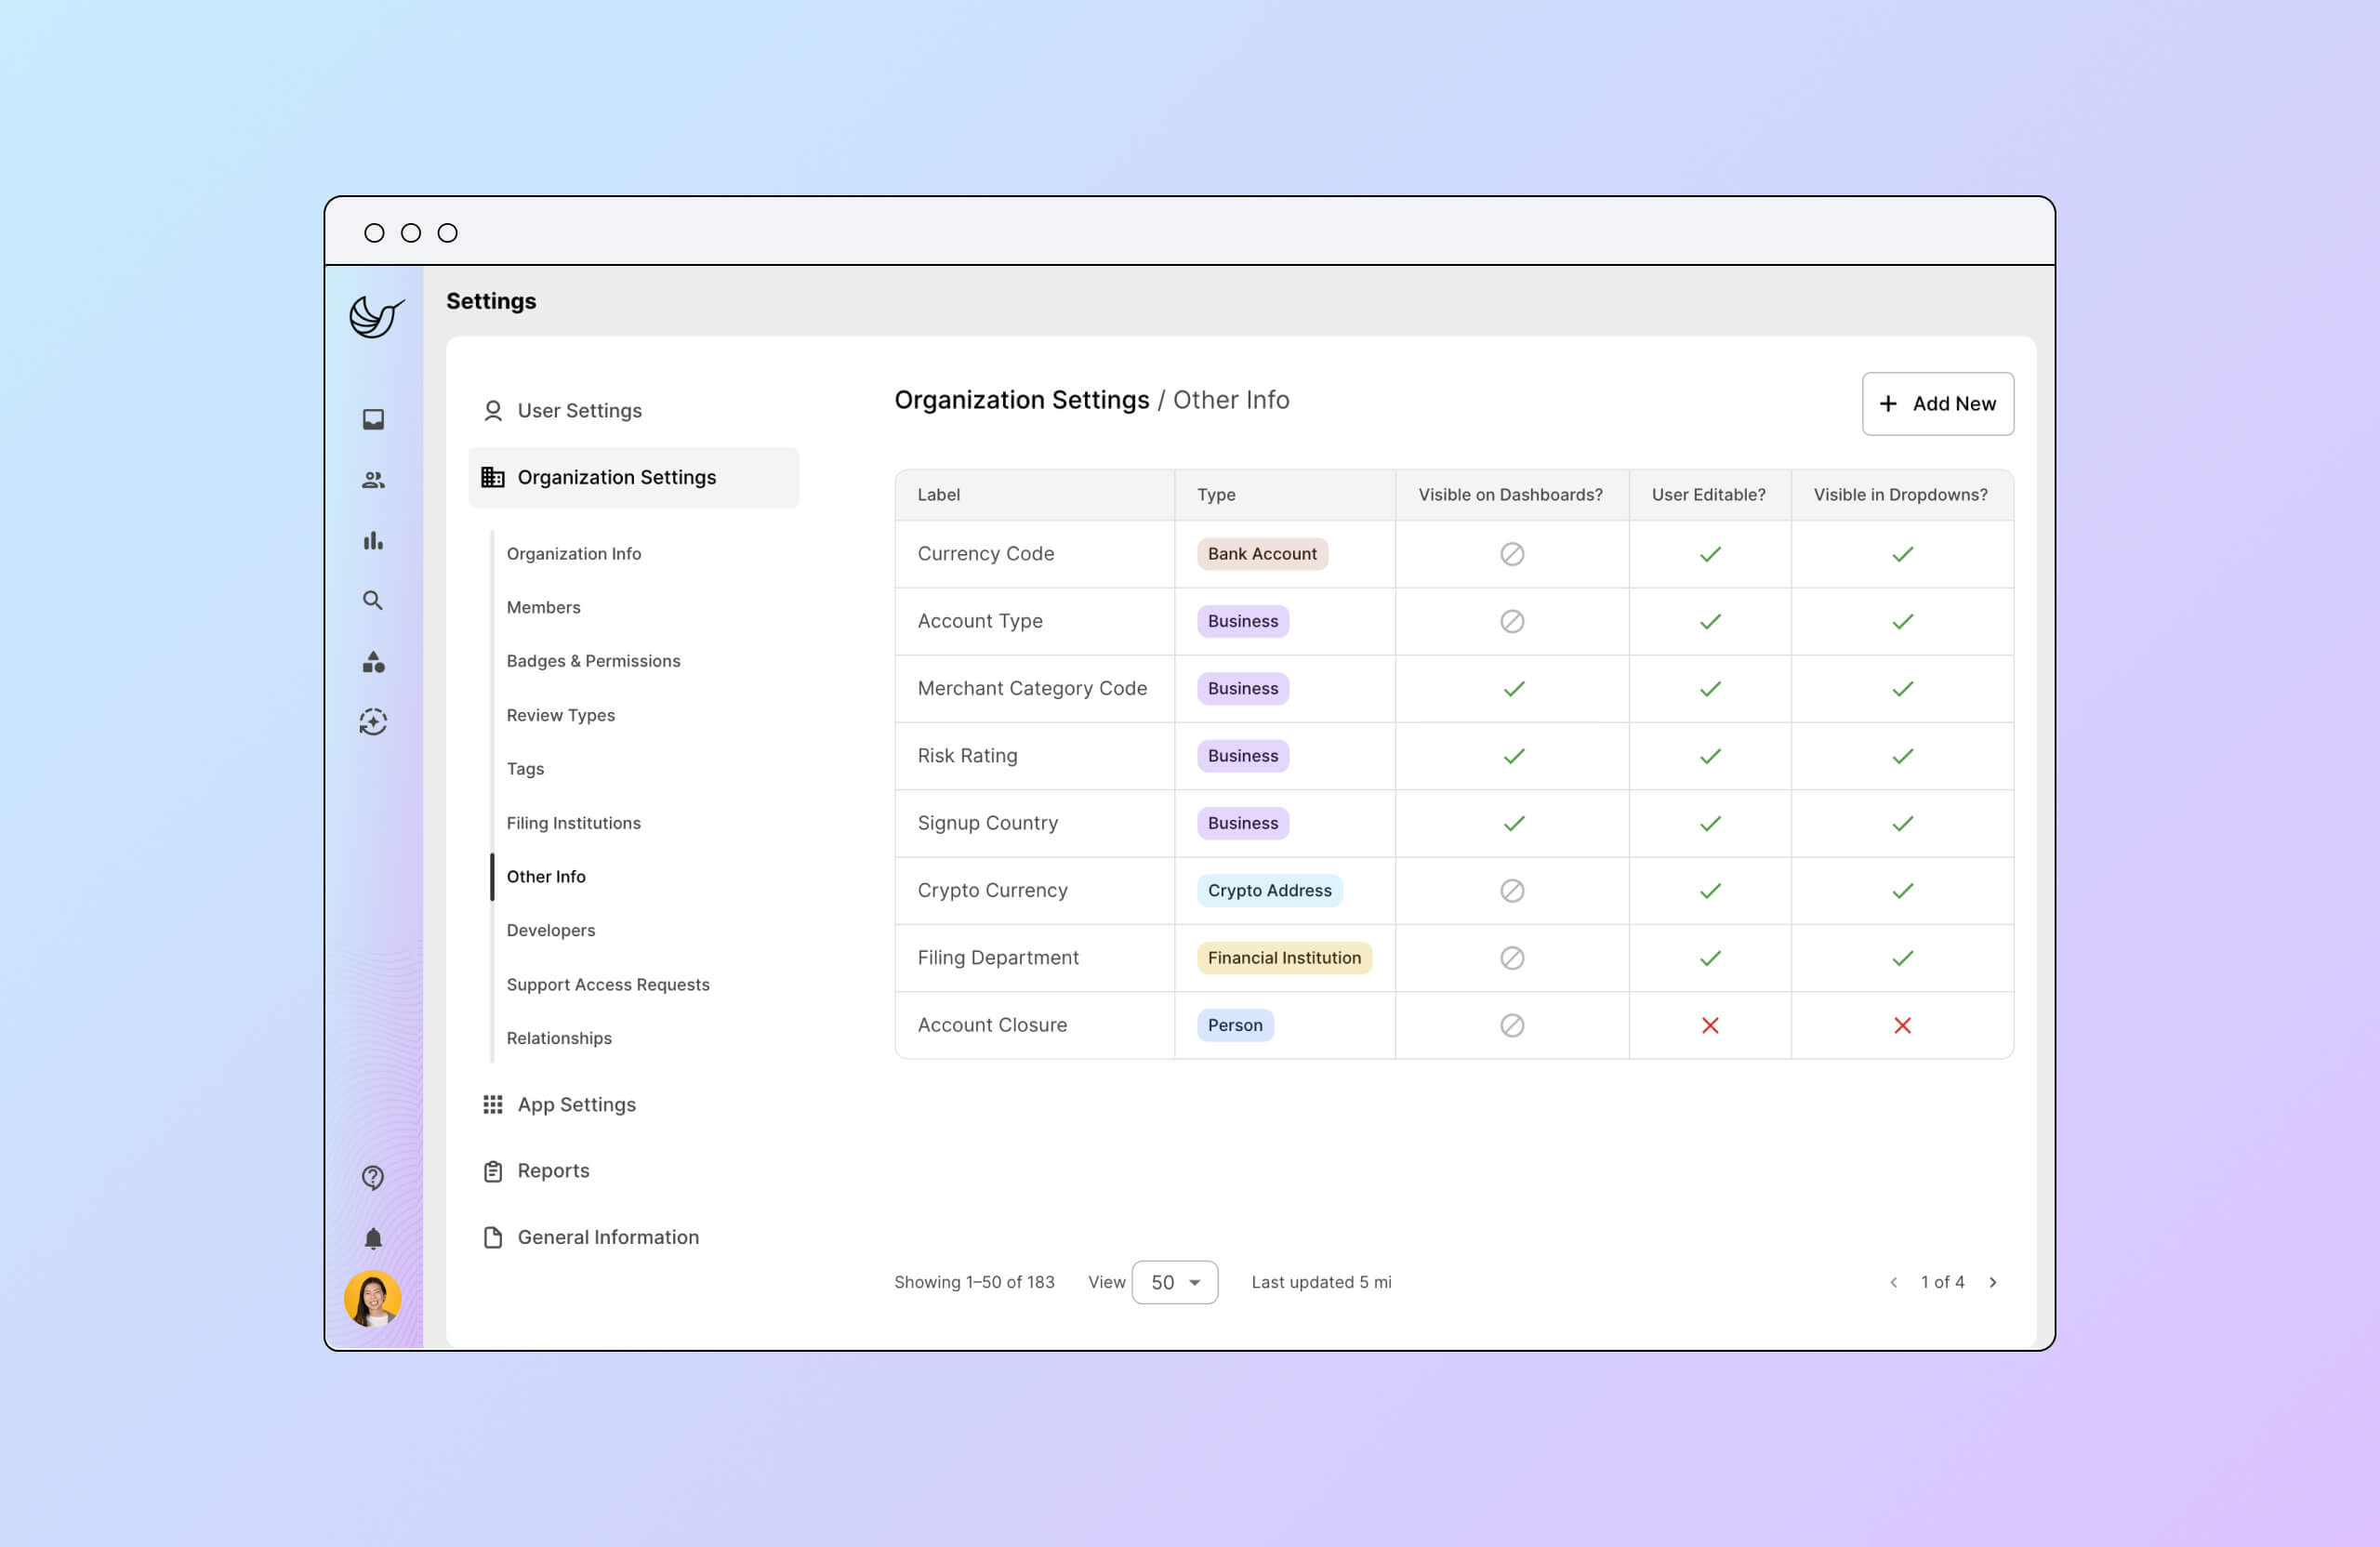Click the user profile avatar
2380x1547 pixels.
point(373,1299)
